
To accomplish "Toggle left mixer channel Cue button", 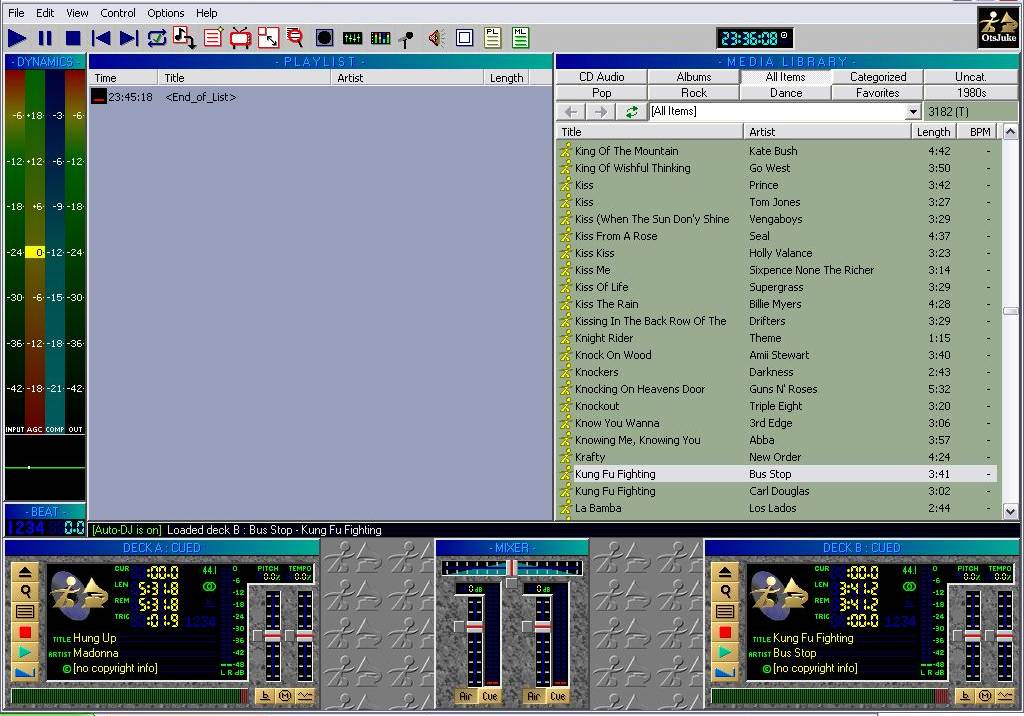I will [490, 696].
